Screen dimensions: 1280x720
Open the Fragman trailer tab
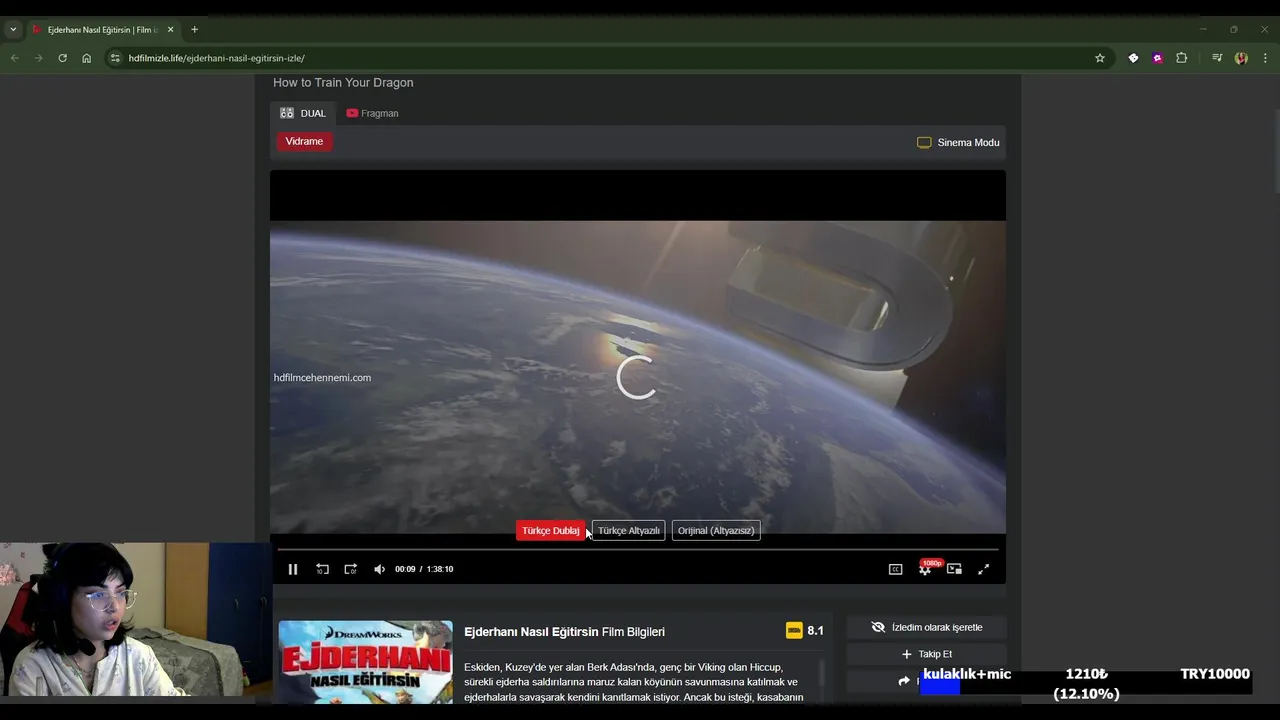click(372, 113)
